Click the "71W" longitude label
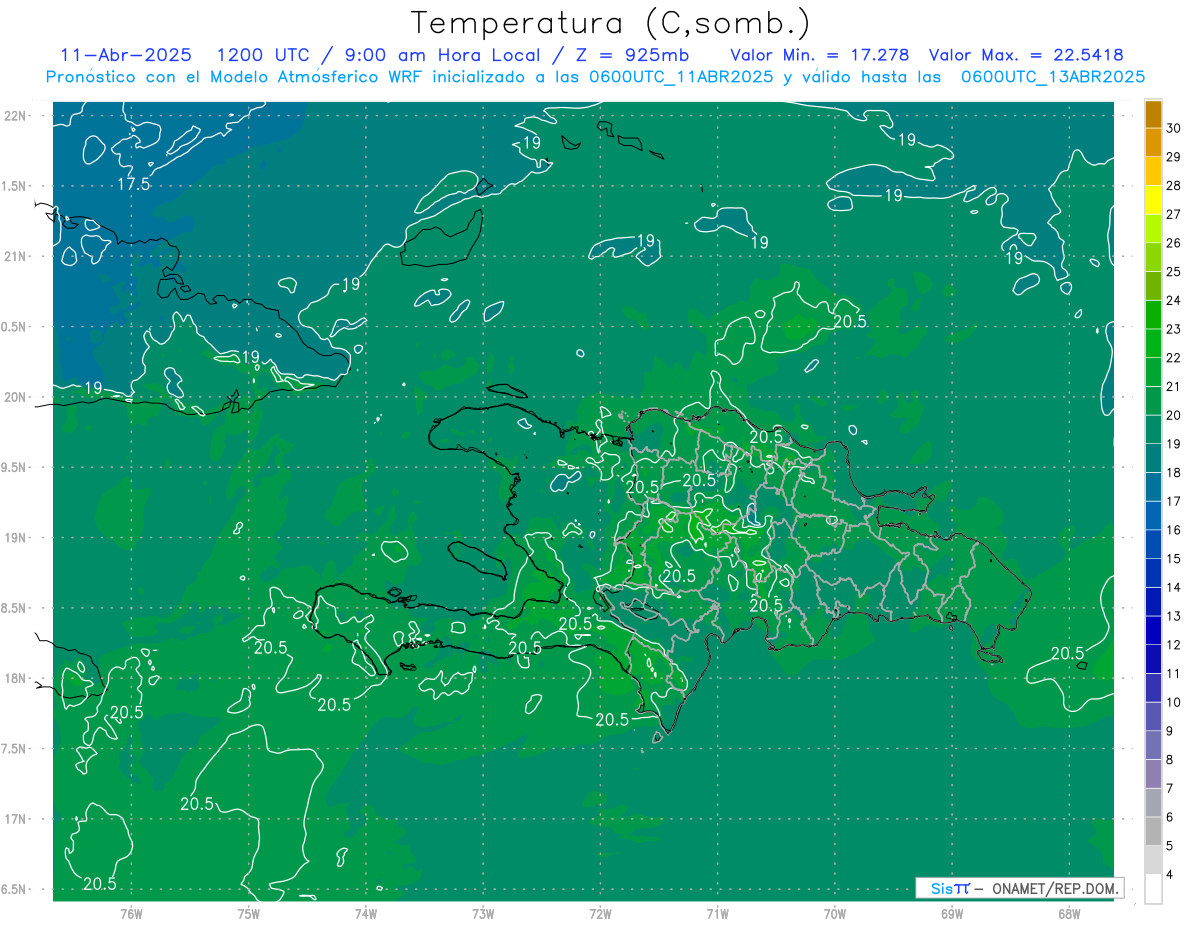 tap(717, 913)
